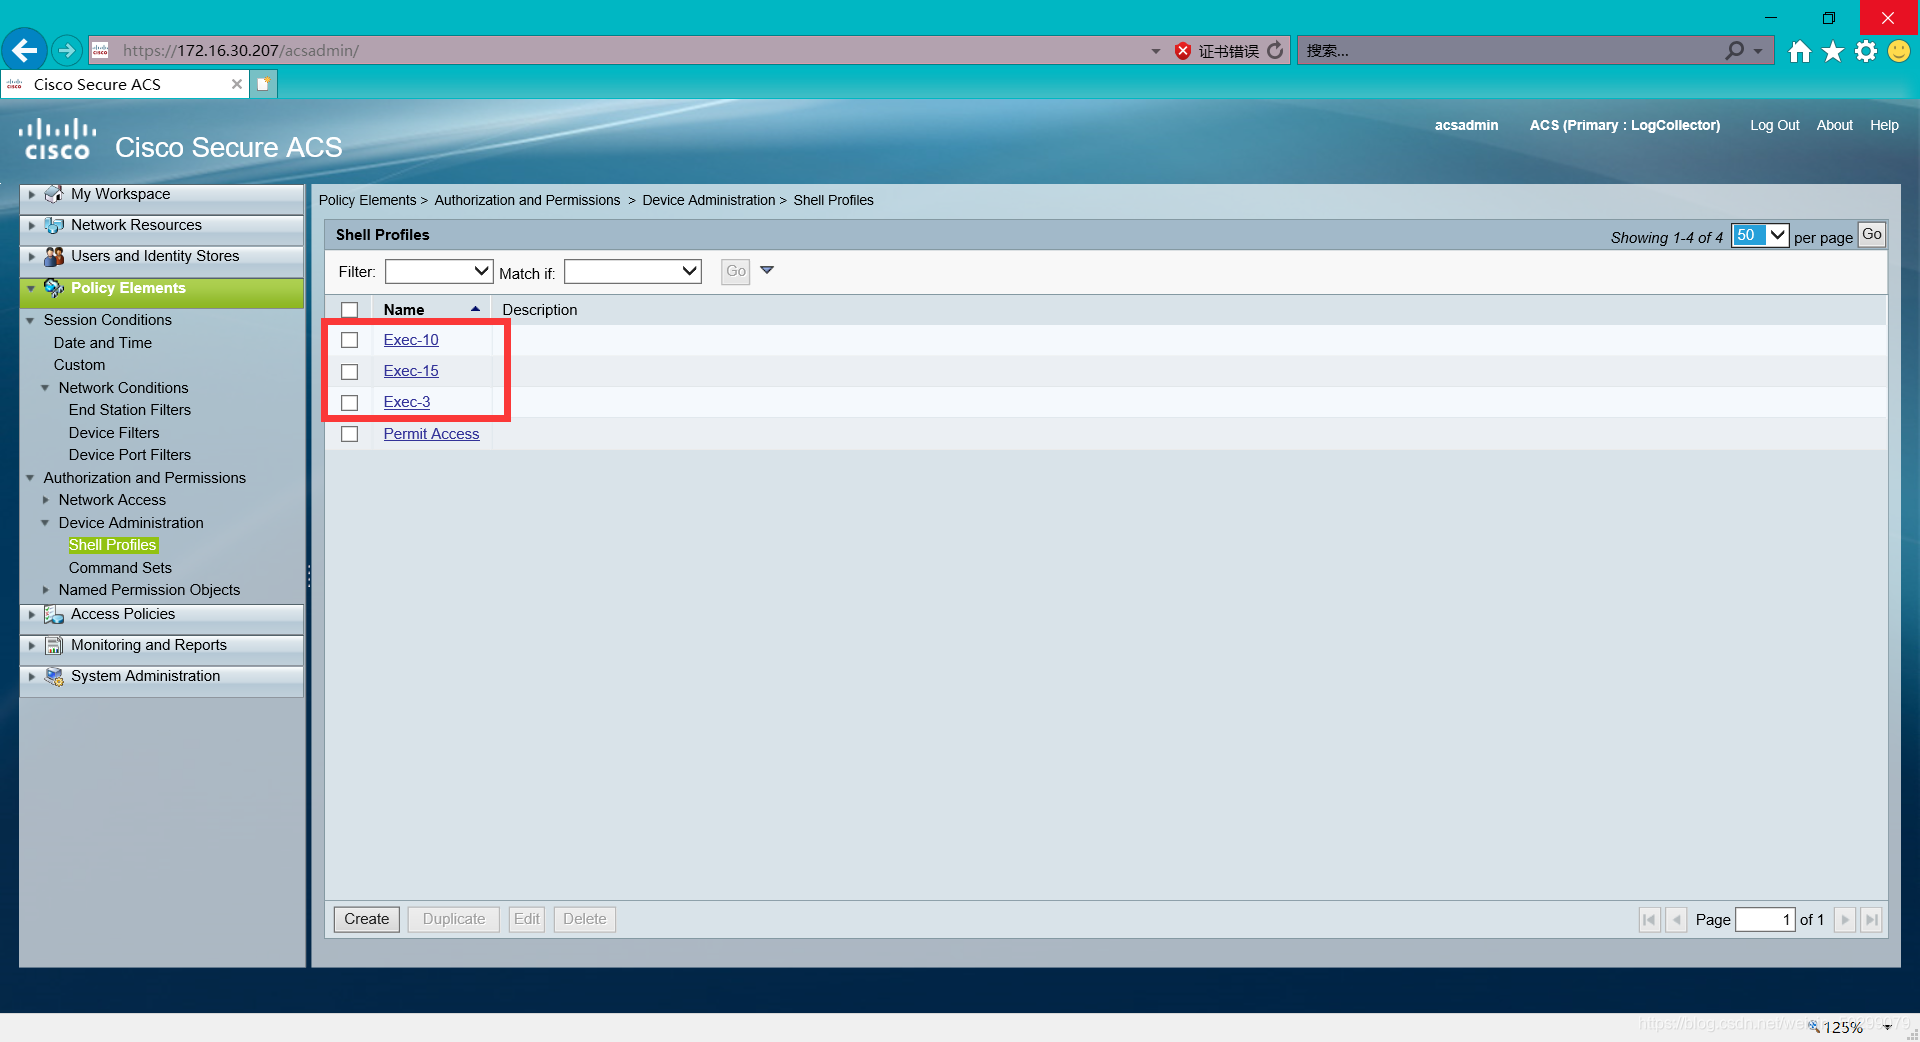This screenshot has height=1042, width=1920.
Task: Open Device Port Filters
Action: click(x=130, y=455)
